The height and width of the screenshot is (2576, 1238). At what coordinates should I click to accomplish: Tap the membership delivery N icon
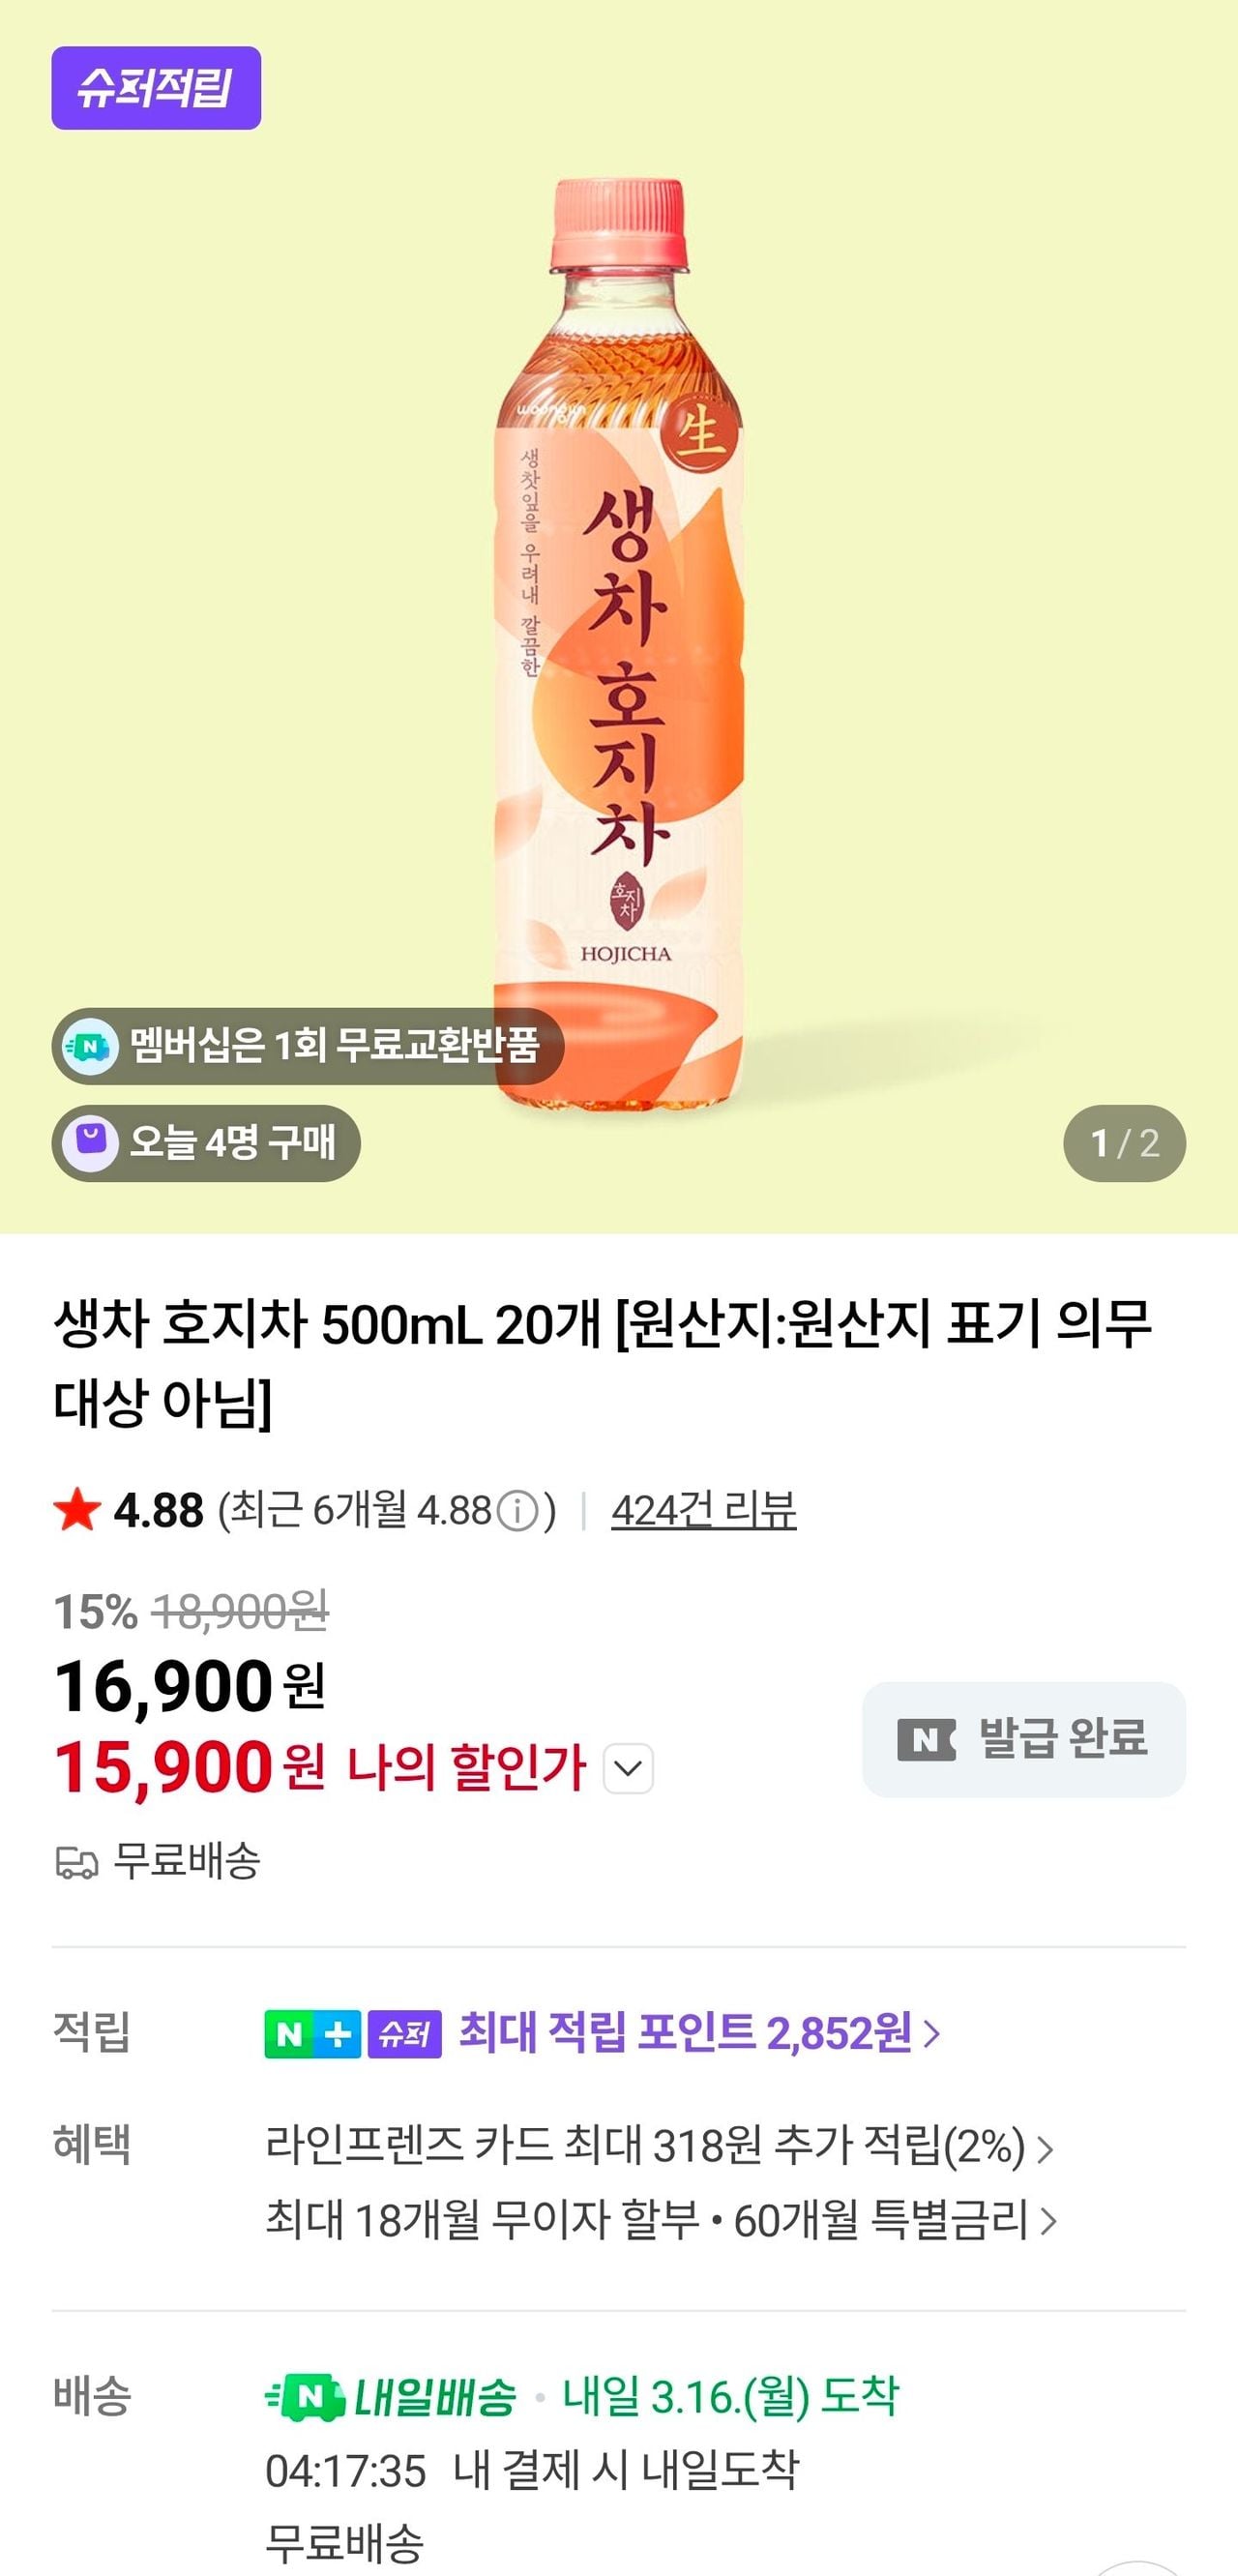coord(91,1046)
